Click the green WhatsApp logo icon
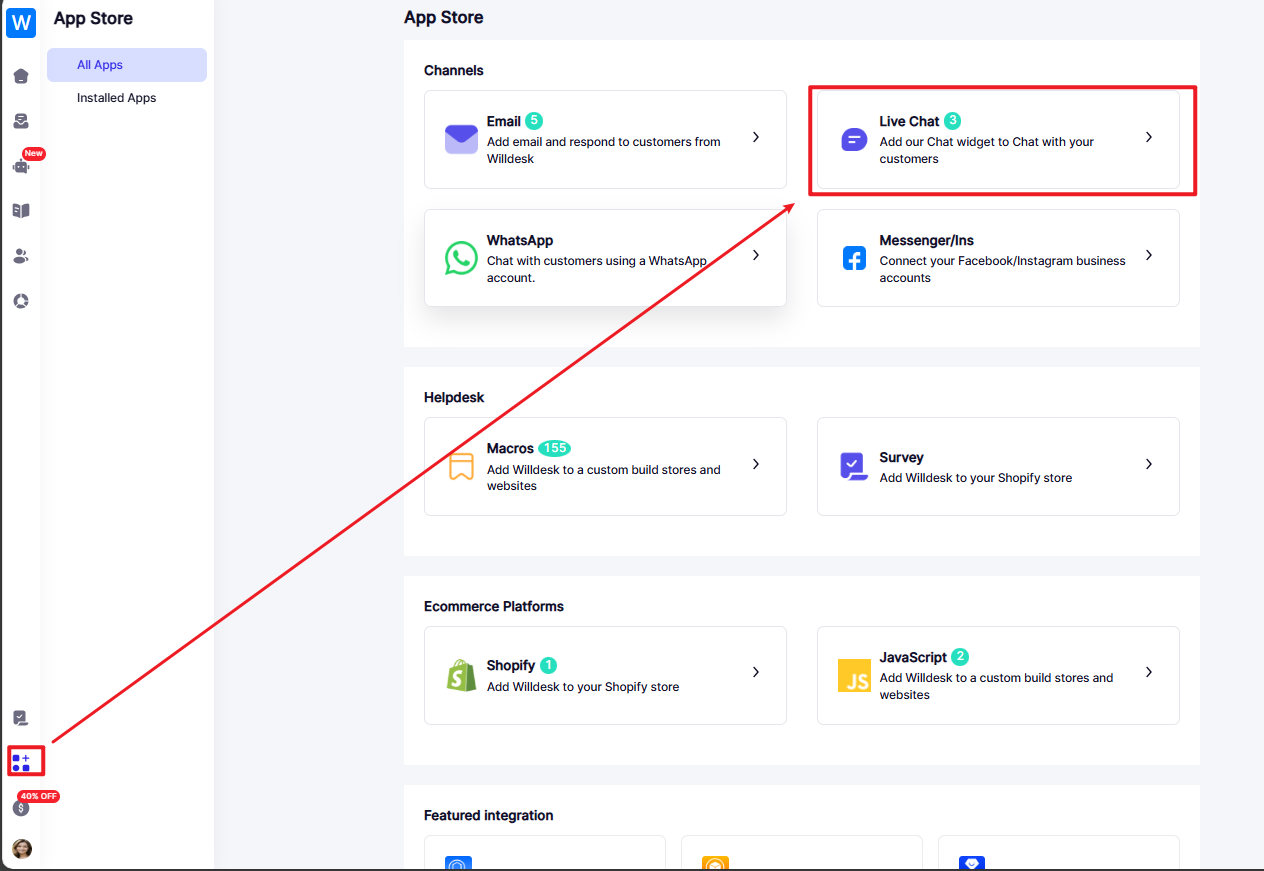 pos(461,258)
